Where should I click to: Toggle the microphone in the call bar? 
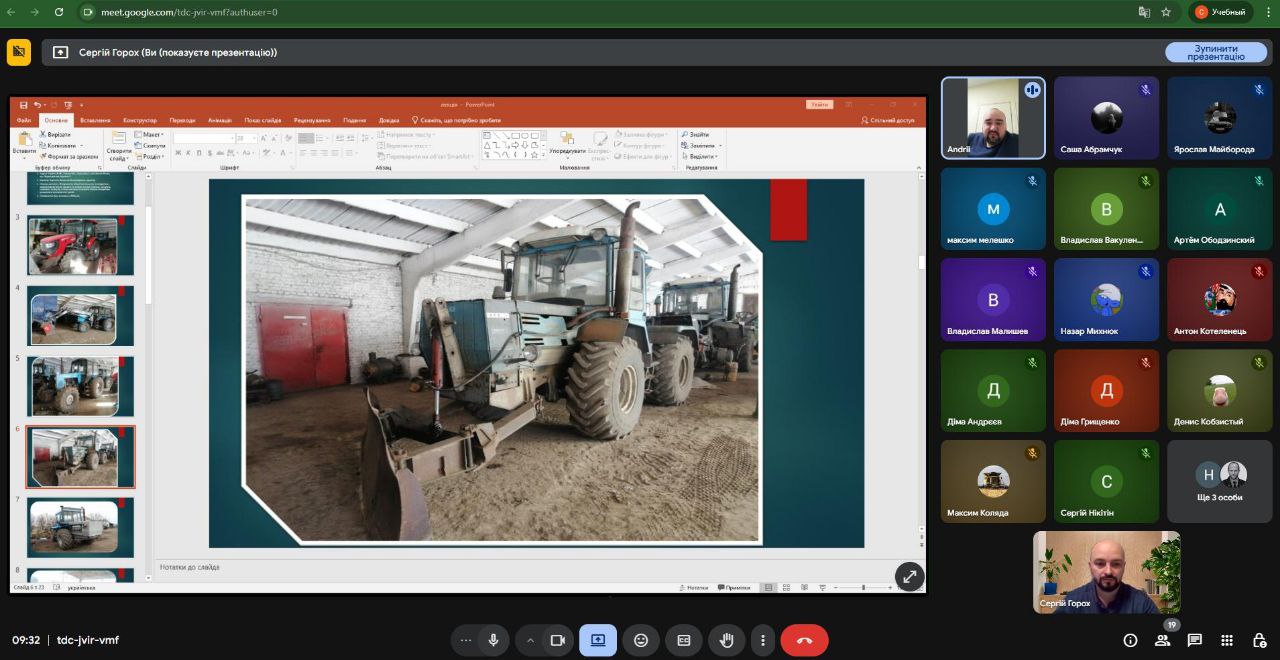coord(493,640)
